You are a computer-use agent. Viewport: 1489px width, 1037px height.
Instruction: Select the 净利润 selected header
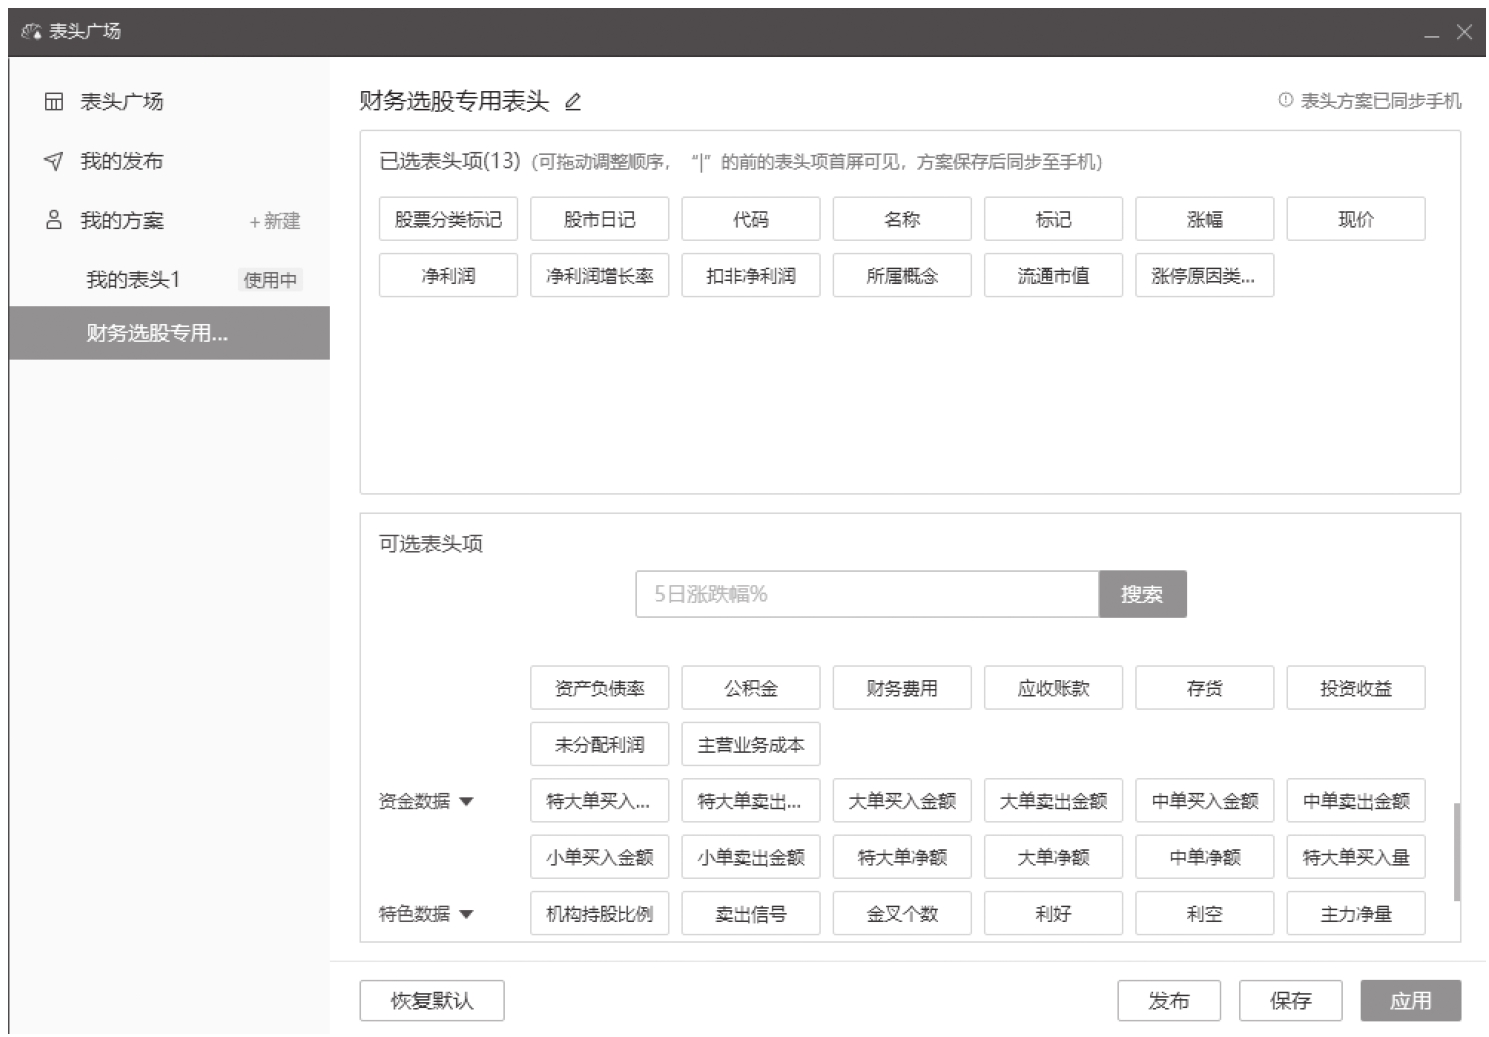tap(448, 276)
